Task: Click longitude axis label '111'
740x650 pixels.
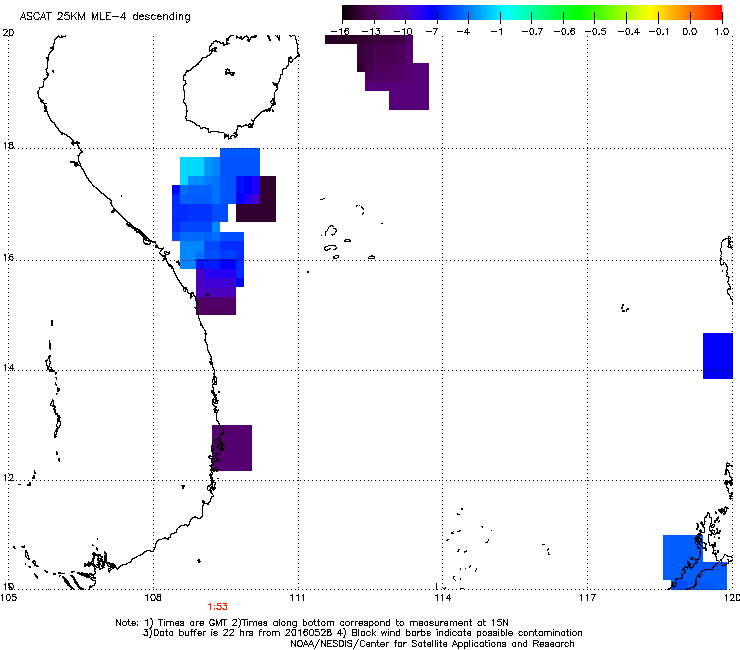Action: point(297,598)
